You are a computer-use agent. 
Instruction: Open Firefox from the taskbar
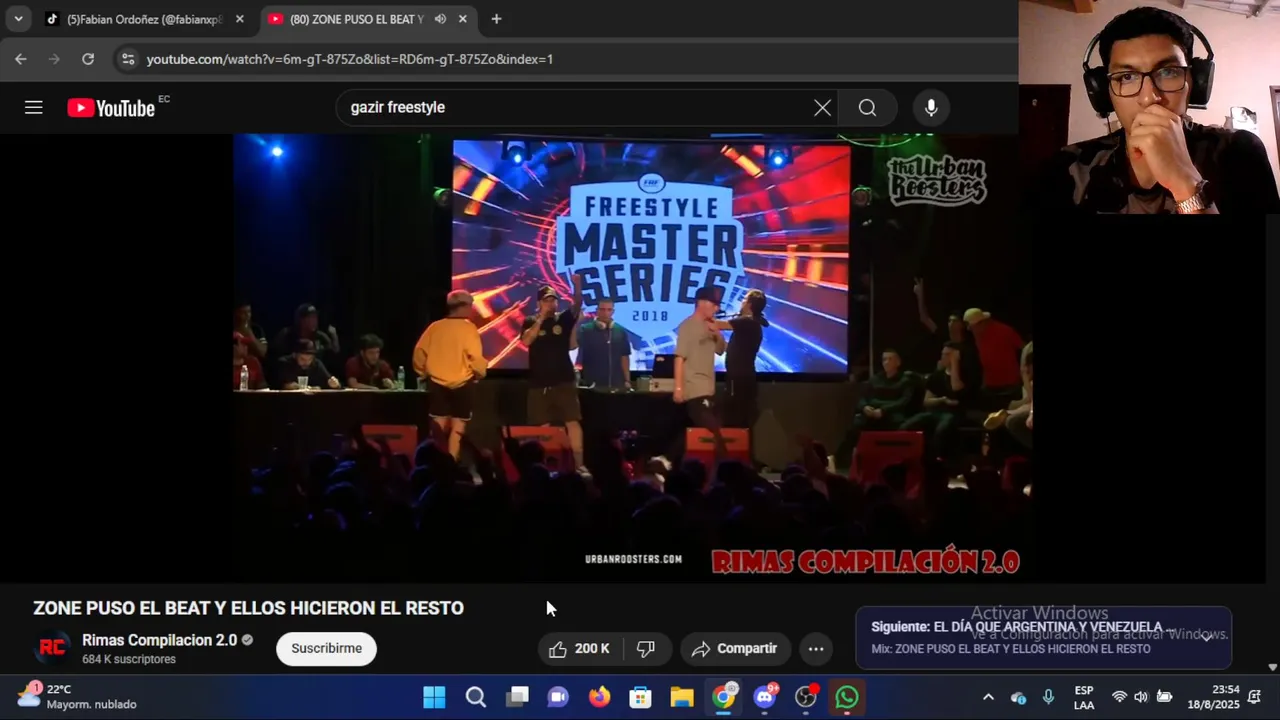click(x=599, y=697)
